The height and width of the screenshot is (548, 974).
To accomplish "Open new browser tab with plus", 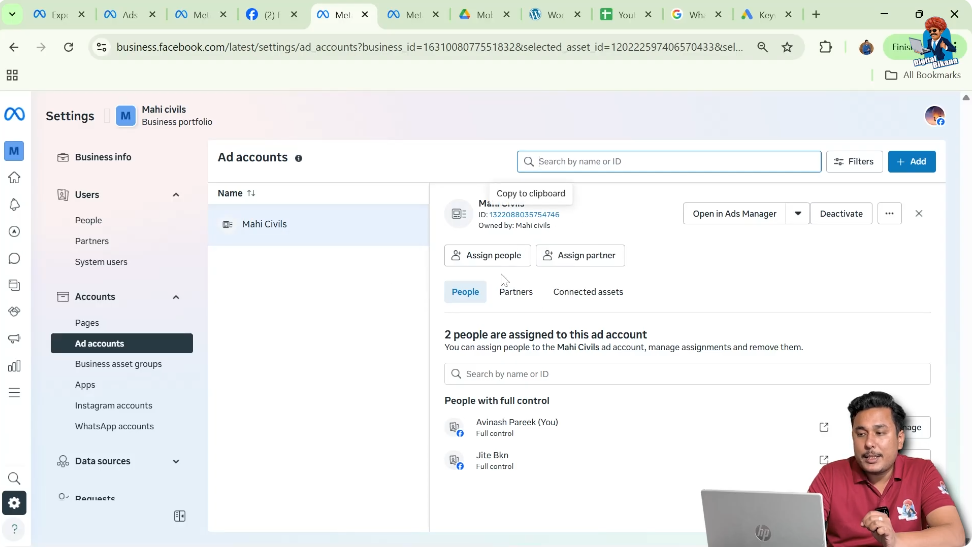I will pyautogui.click(x=816, y=14).
